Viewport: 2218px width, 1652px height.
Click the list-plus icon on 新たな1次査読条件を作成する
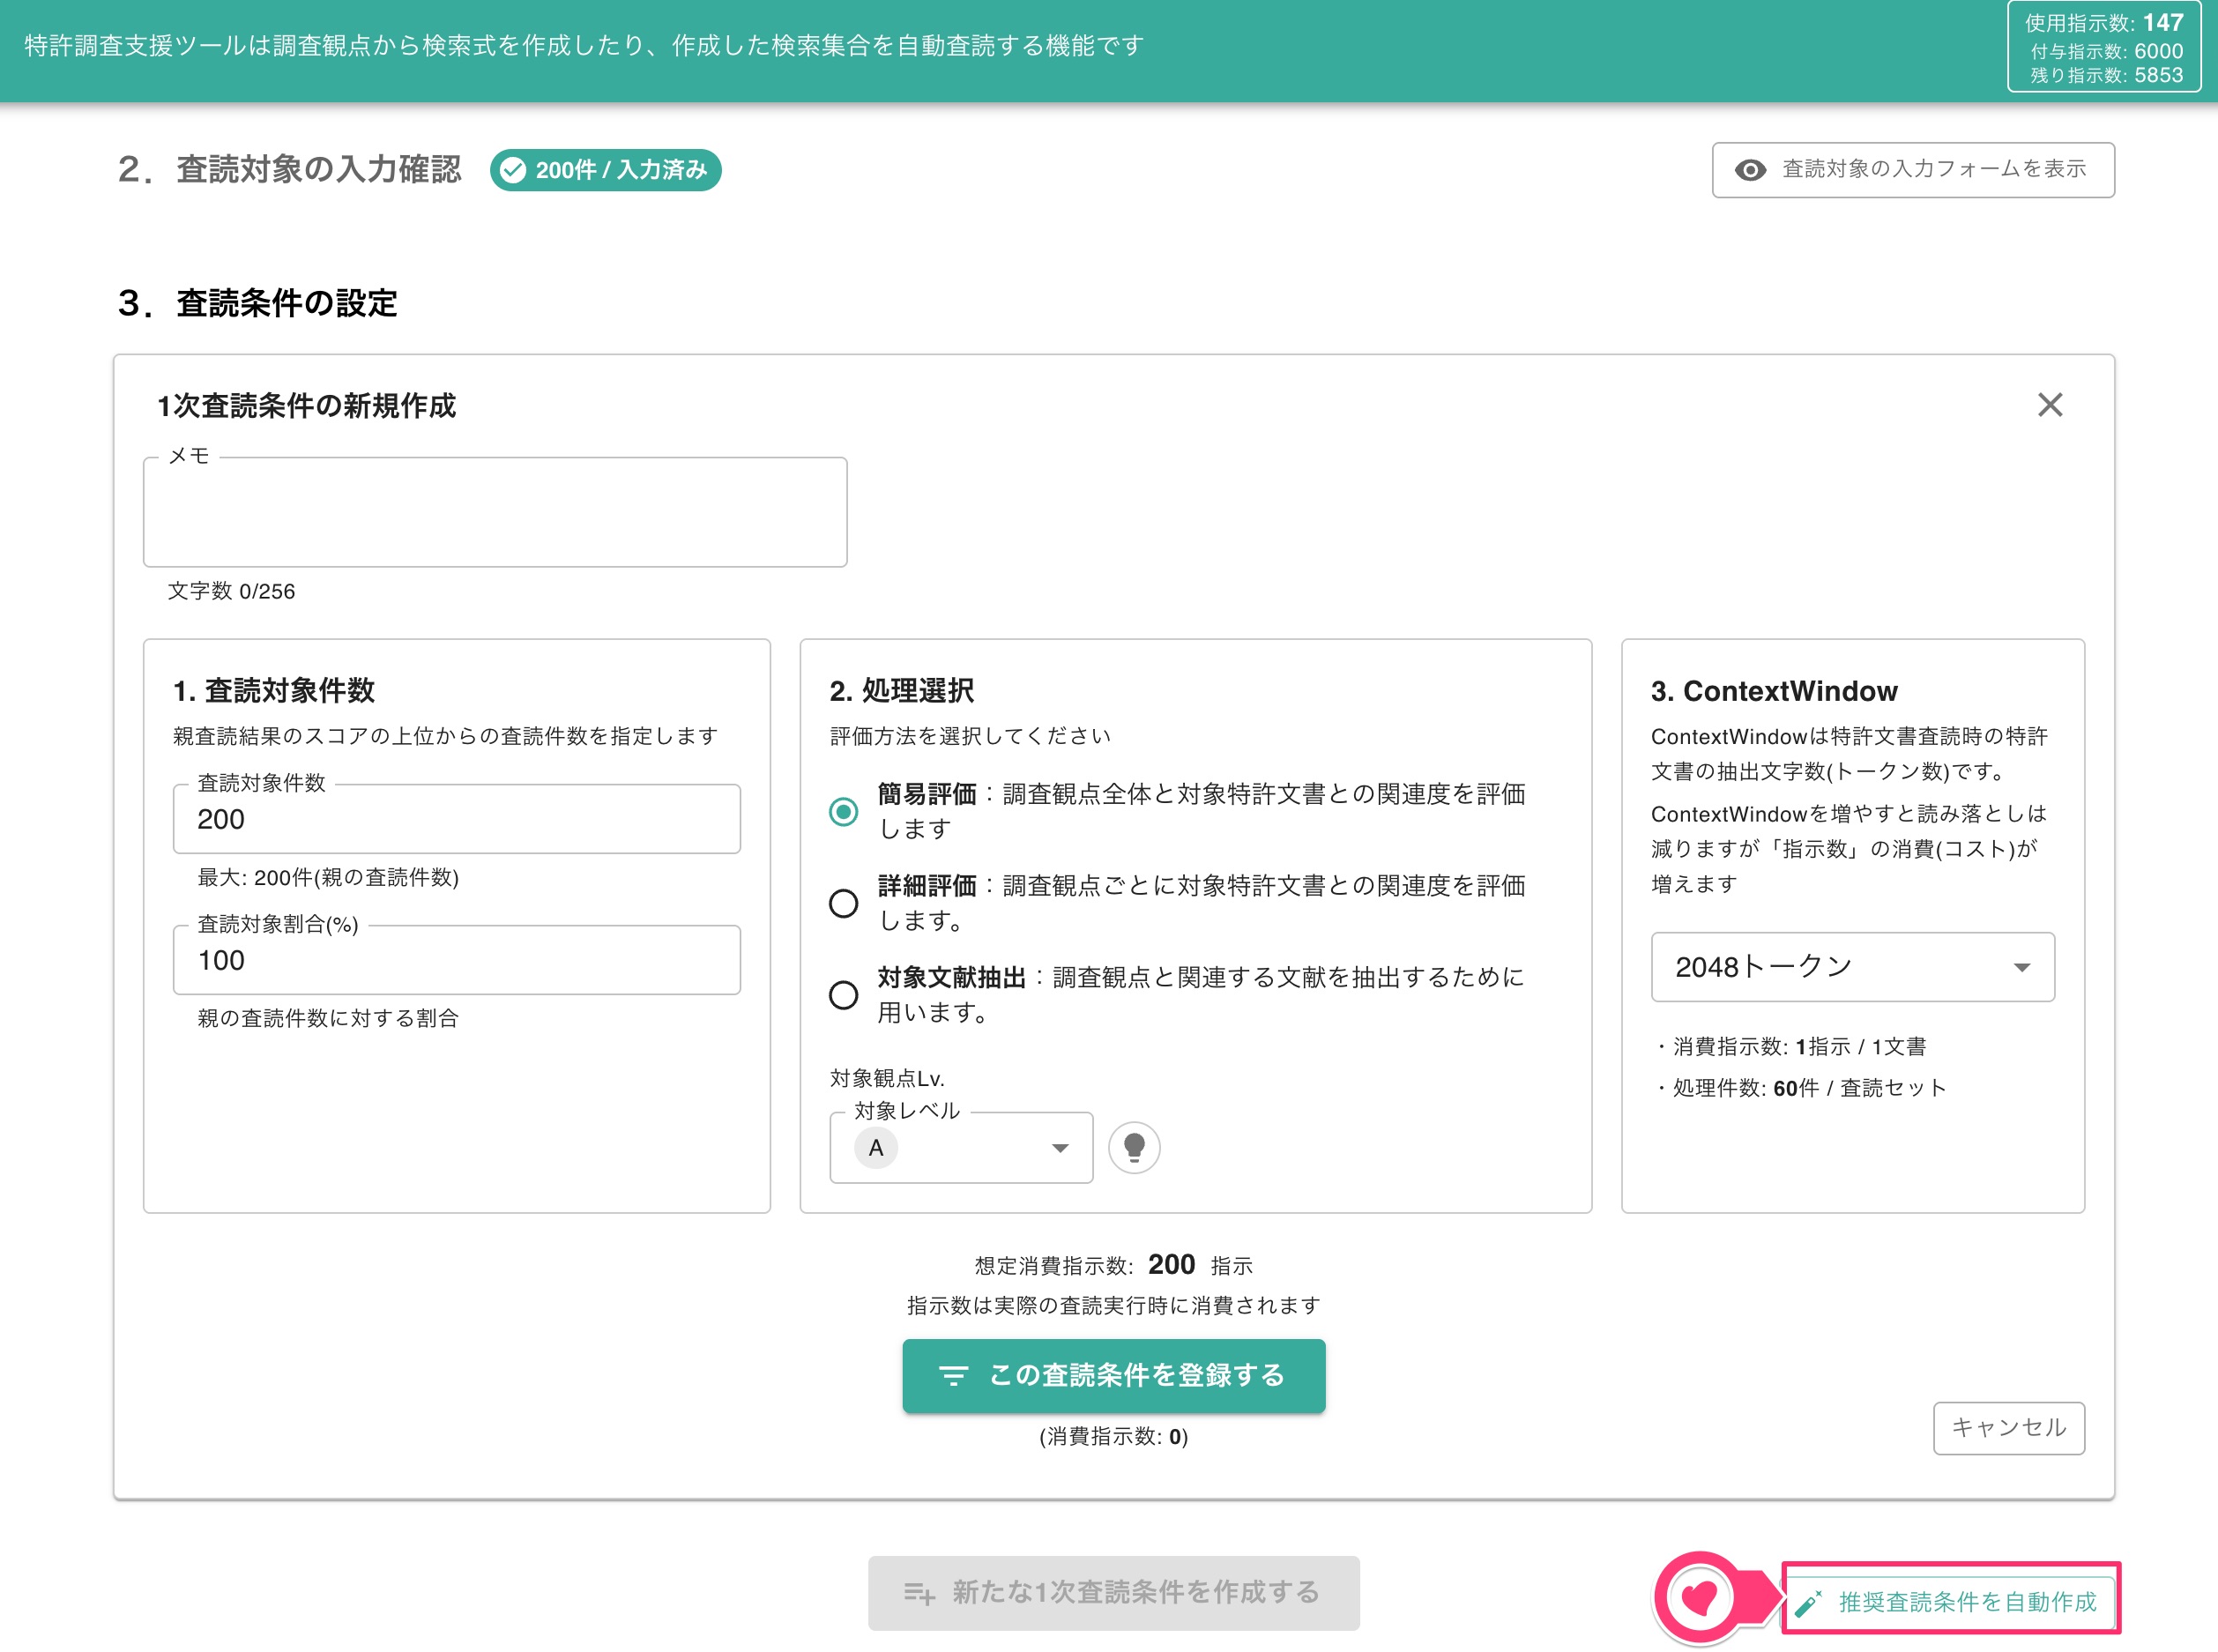click(919, 1592)
